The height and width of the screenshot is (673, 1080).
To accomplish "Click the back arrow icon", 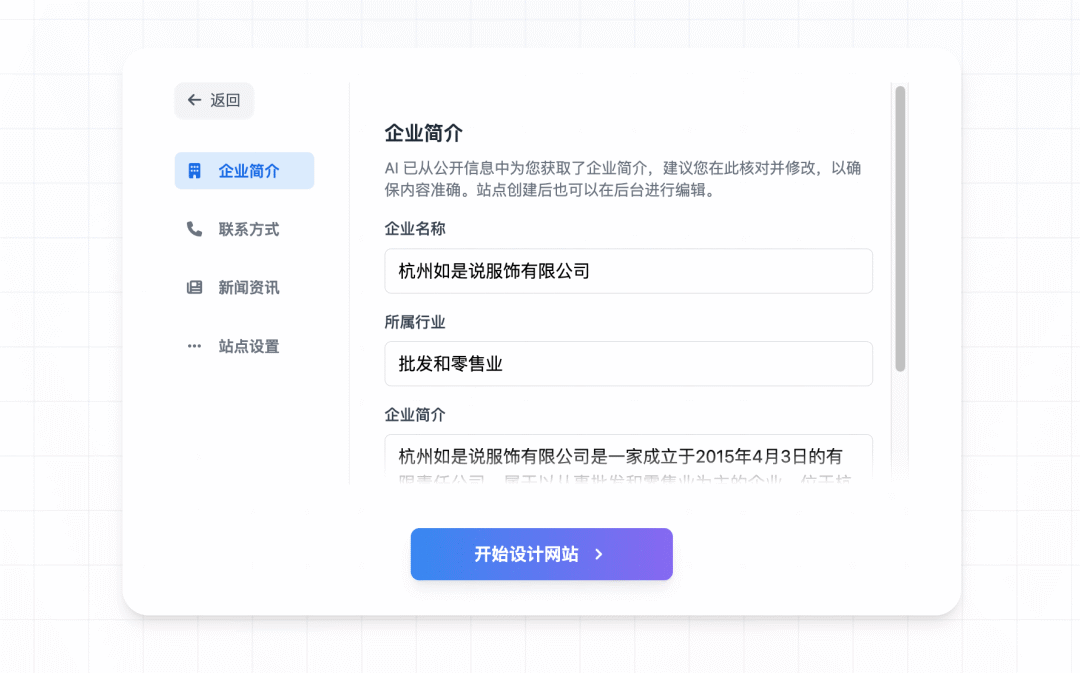I will click(194, 100).
